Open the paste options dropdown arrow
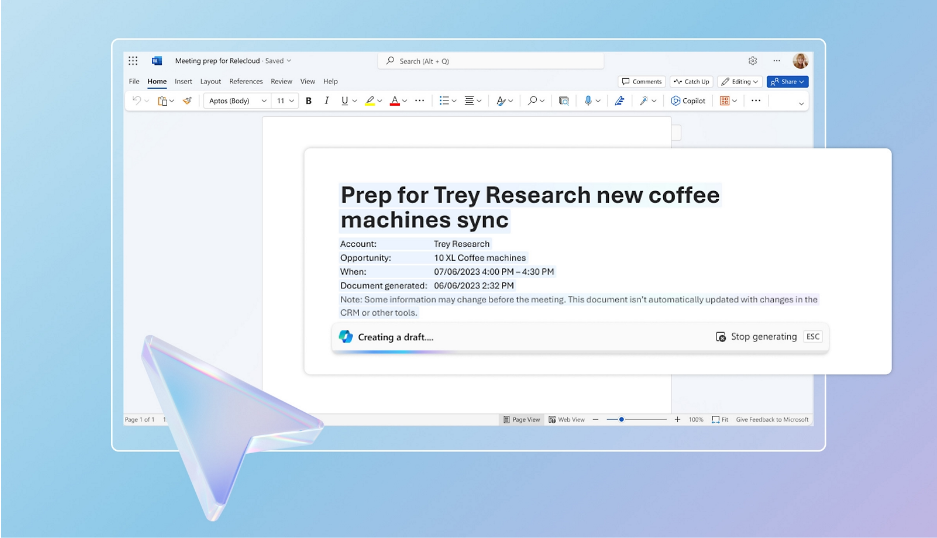This screenshot has width=937, height=538. point(172,101)
